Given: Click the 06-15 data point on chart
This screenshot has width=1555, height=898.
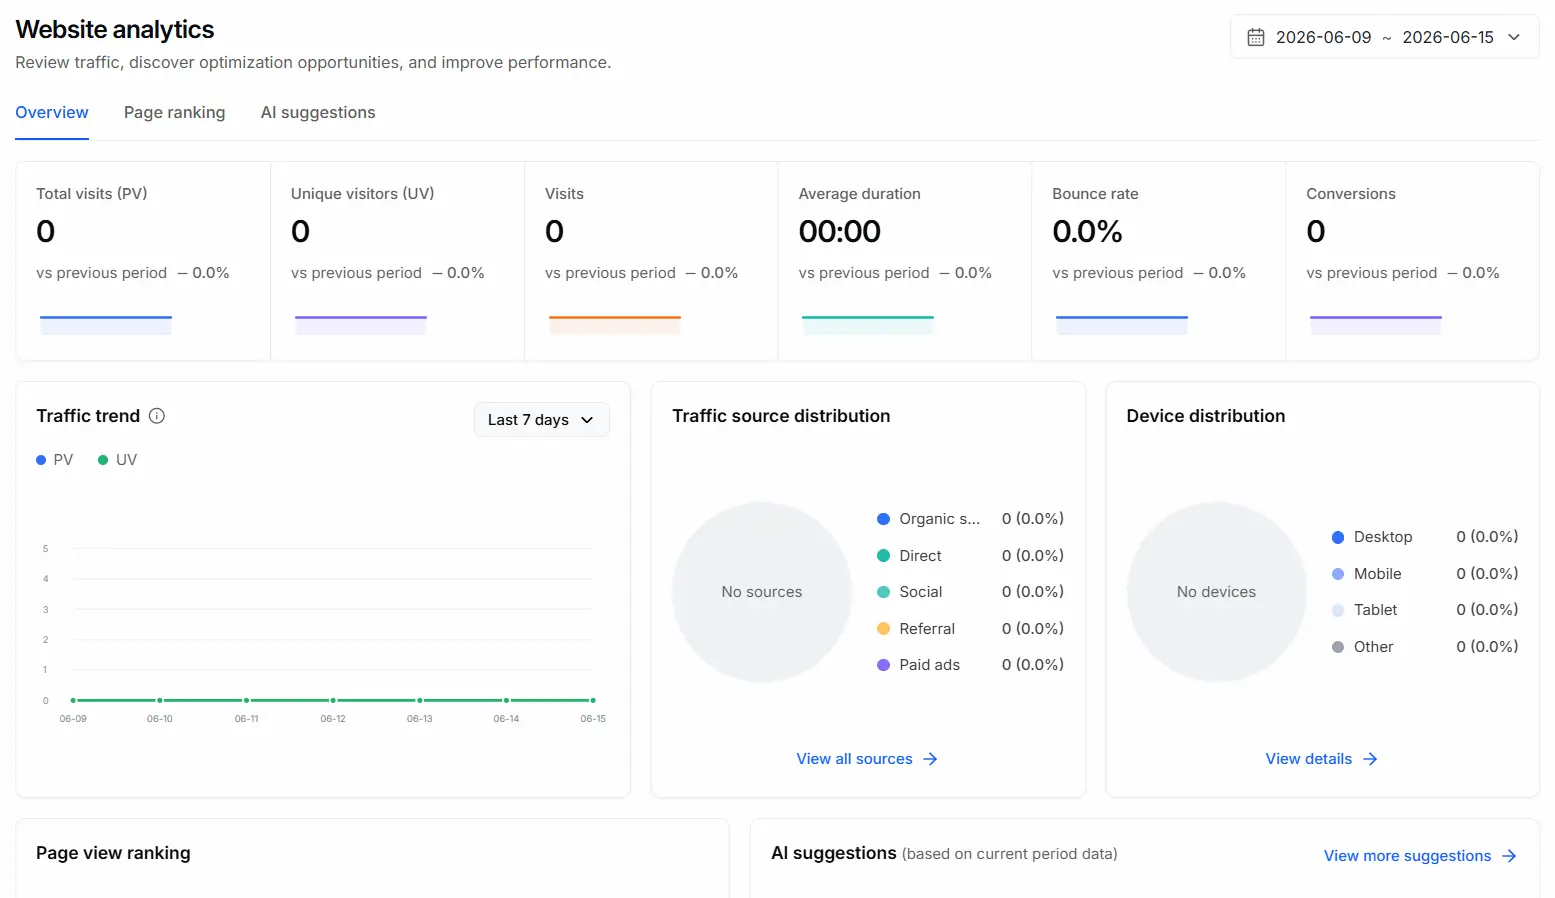Looking at the screenshot, I should click(593, 700).
